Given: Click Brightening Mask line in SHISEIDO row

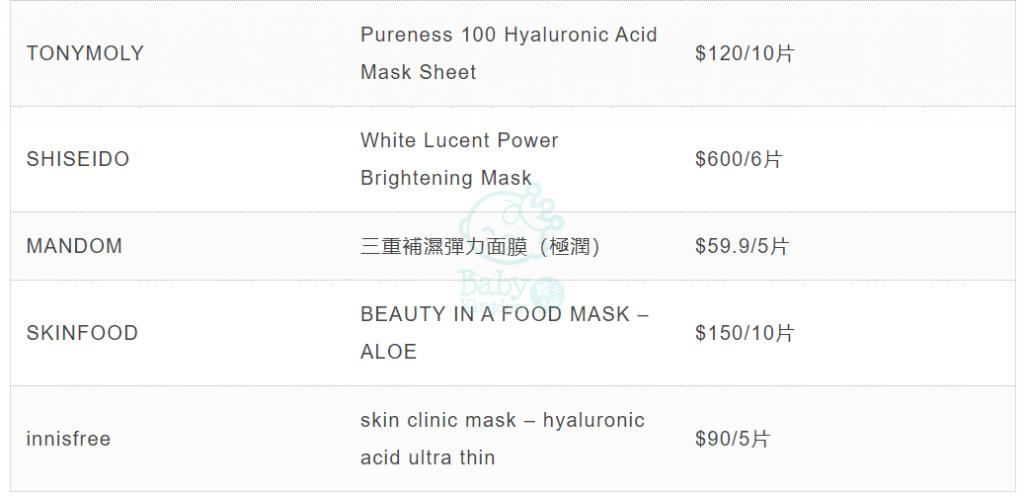Looking at the screenshot, I should 446,178.
